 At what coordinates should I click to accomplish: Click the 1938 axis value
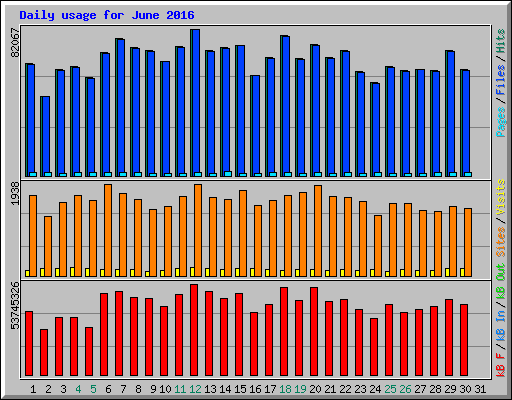pyautogui.click(x=15, y=194)
